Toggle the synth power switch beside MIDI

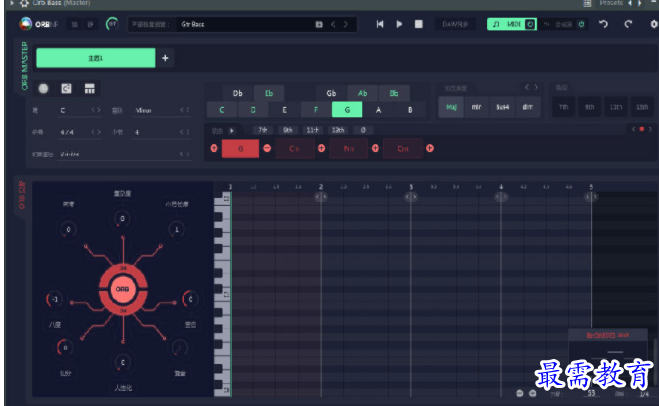click(x=581, y=24)
